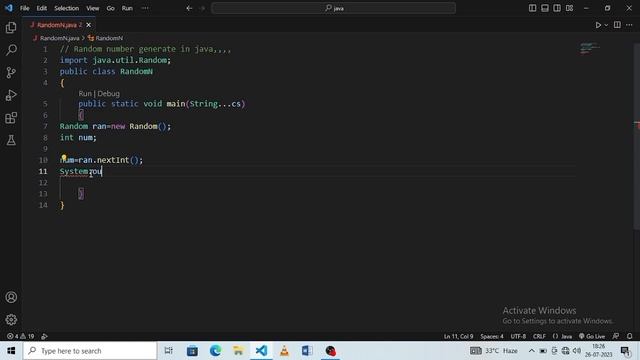Click the VS Code logo icon
The height and width of the screenshot is (360, 640).
tap(9, 8)
